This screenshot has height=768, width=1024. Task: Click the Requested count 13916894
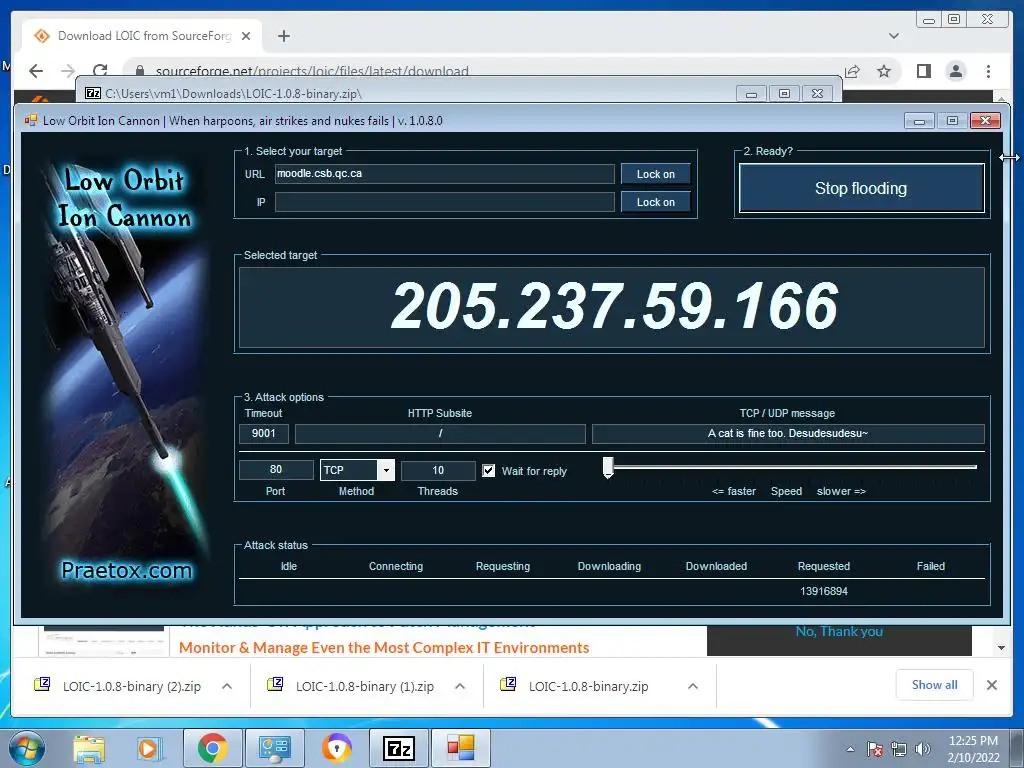point(824,591)
